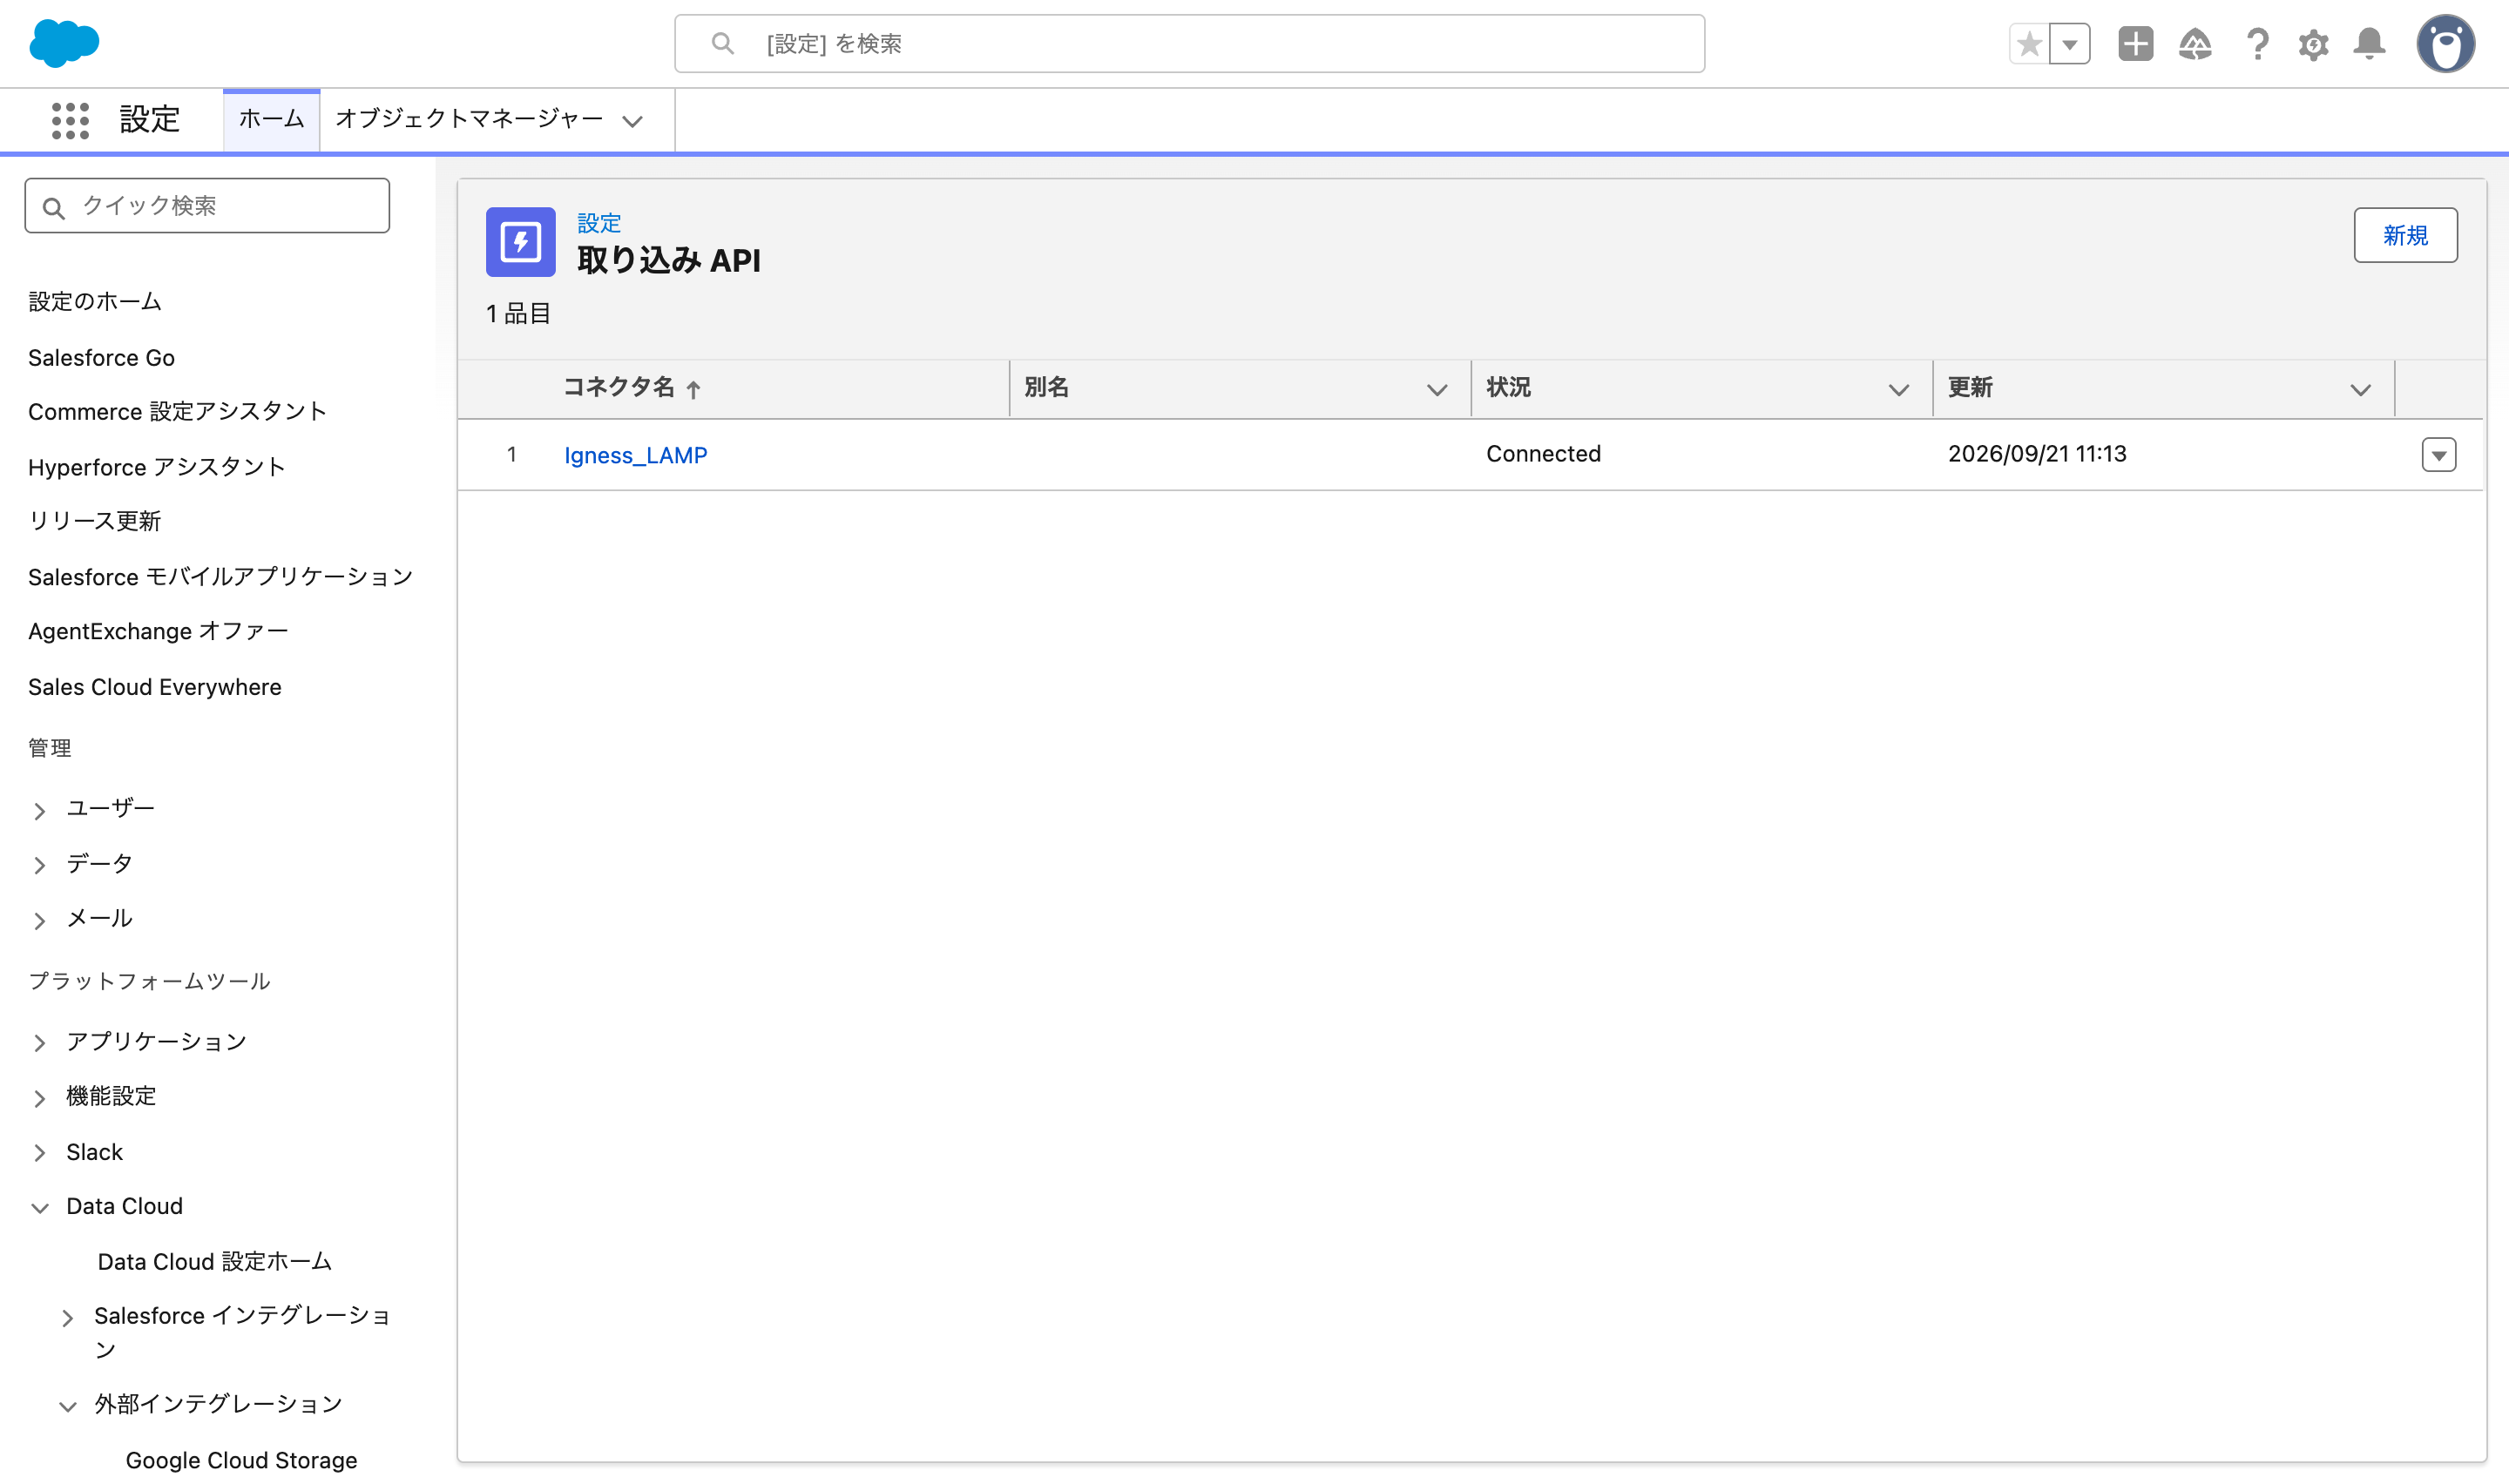This screenshot has height=1484, width=2509.
Task: Collapse the Data Cloud tree section
Action: click(40, 1208)
